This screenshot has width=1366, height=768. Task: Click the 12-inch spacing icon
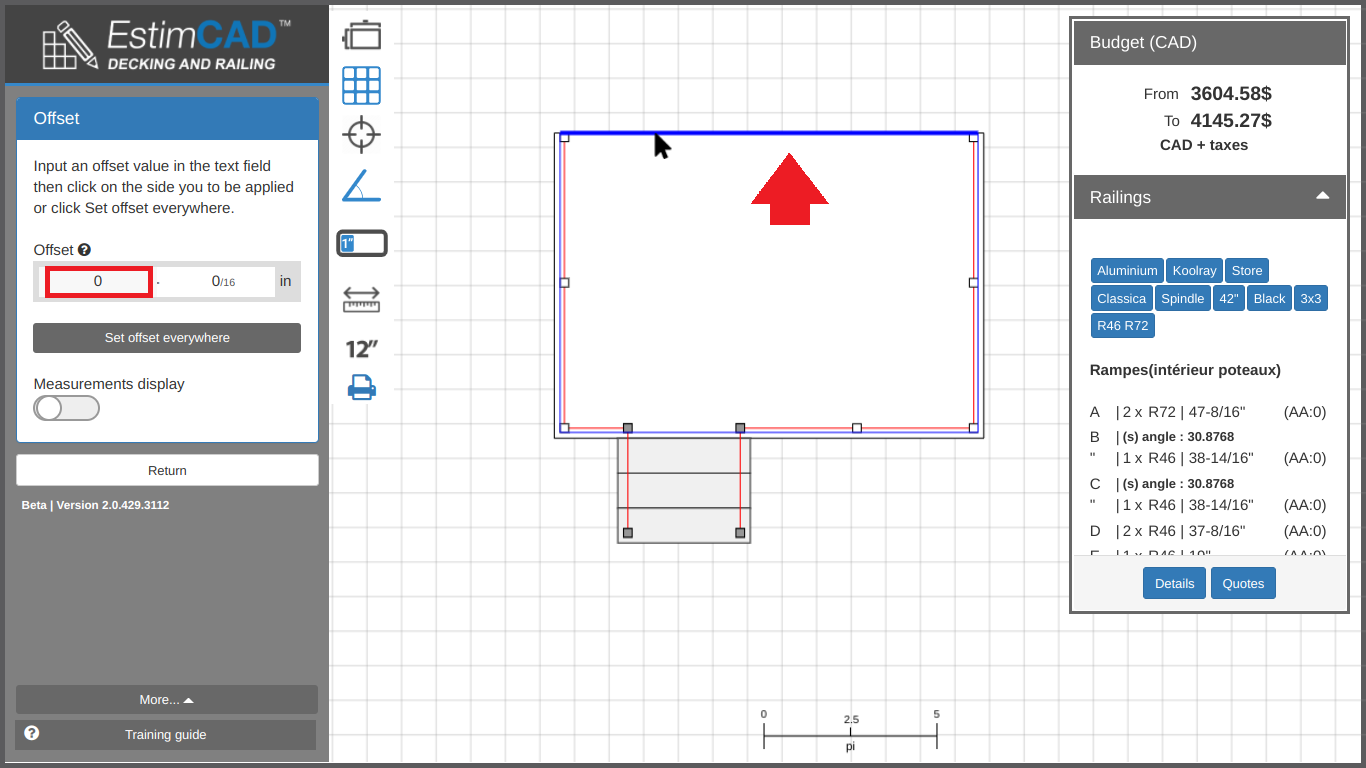[361, 349]
